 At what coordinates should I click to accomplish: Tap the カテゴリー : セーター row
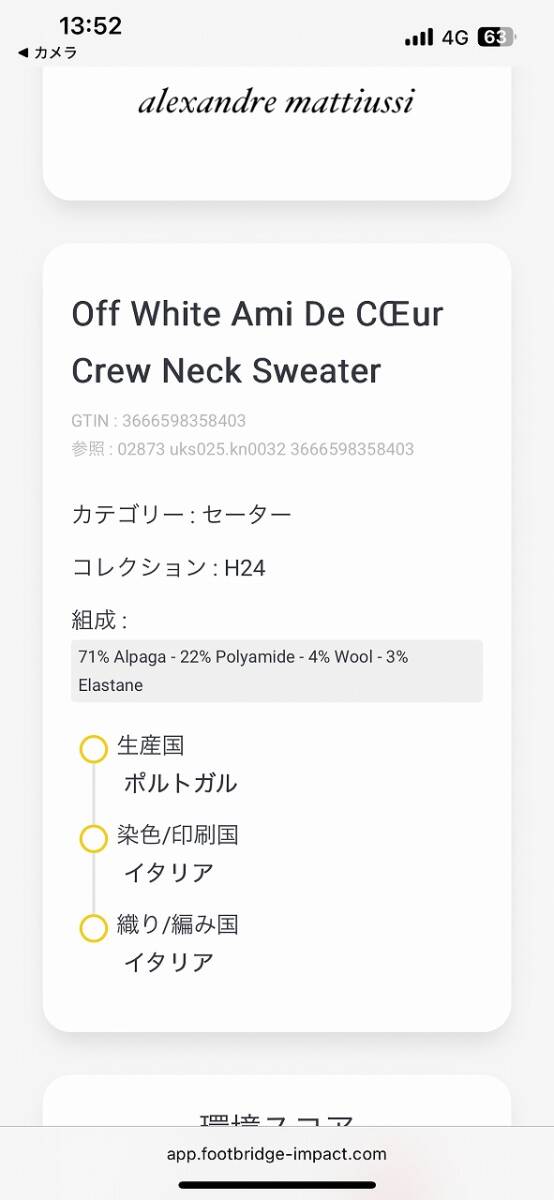click(181, 515)
